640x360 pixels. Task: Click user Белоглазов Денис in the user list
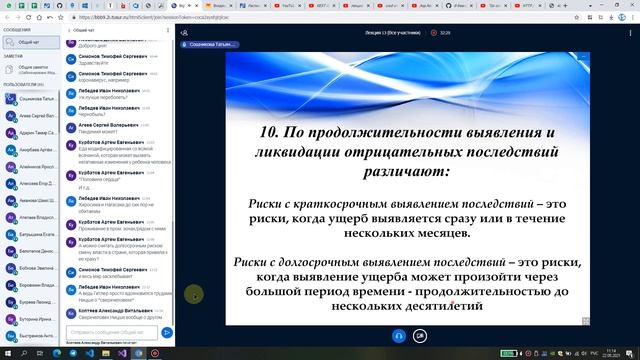(x=31, y=251)
